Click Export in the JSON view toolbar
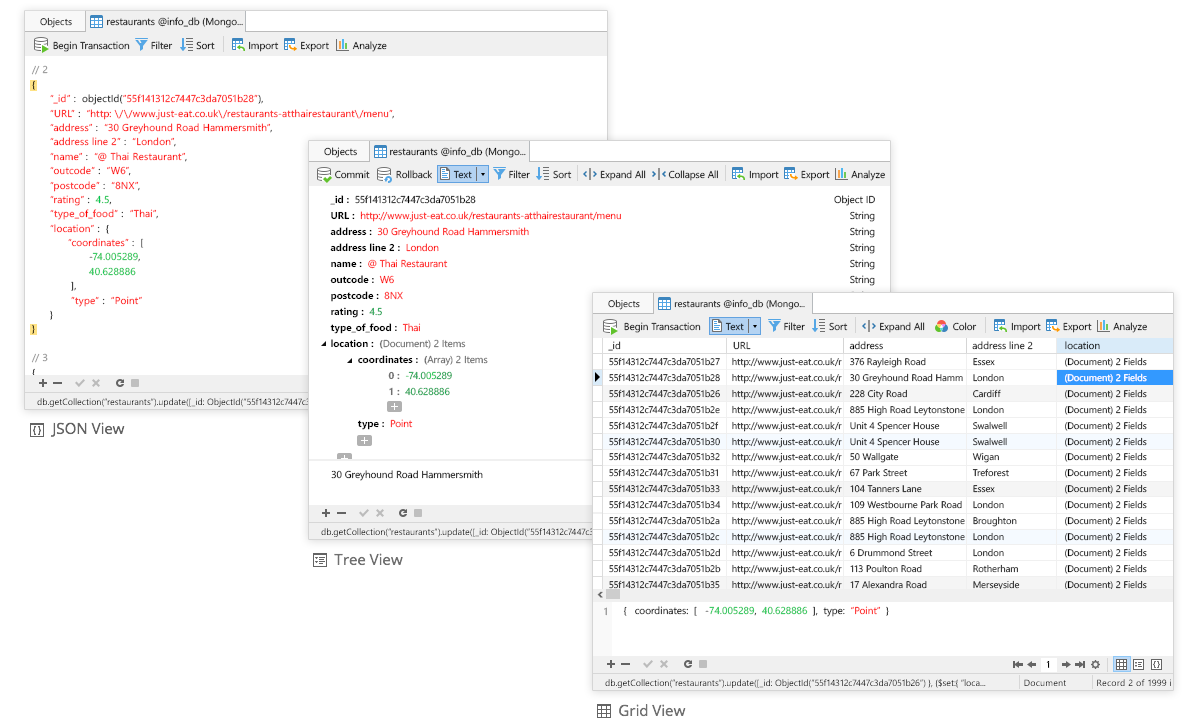The width and height of the screenshot is (1200, 720). pos(306,45)
